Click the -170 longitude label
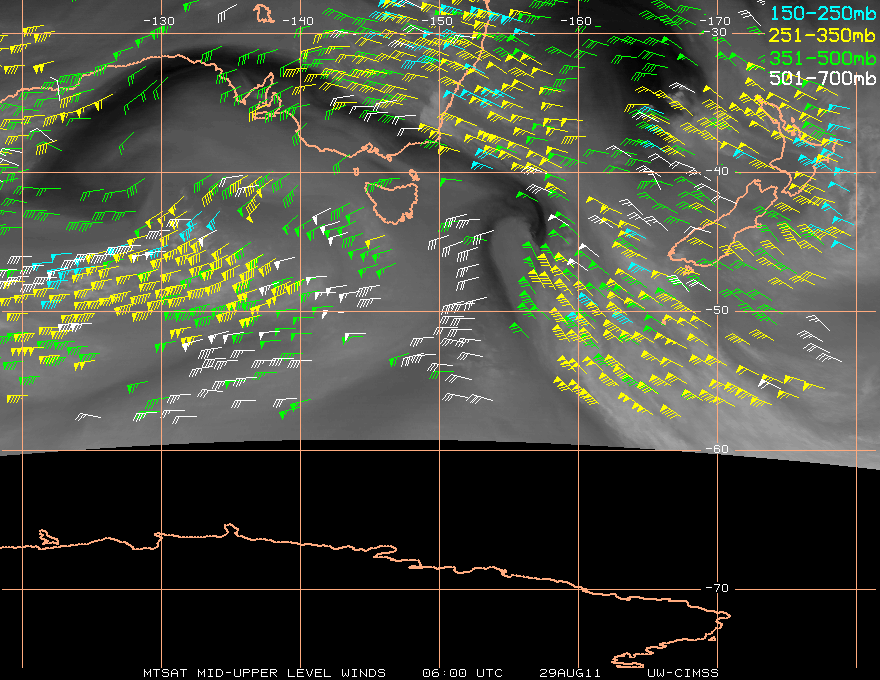This screenshot has width=880, height=680. (715, 21)
